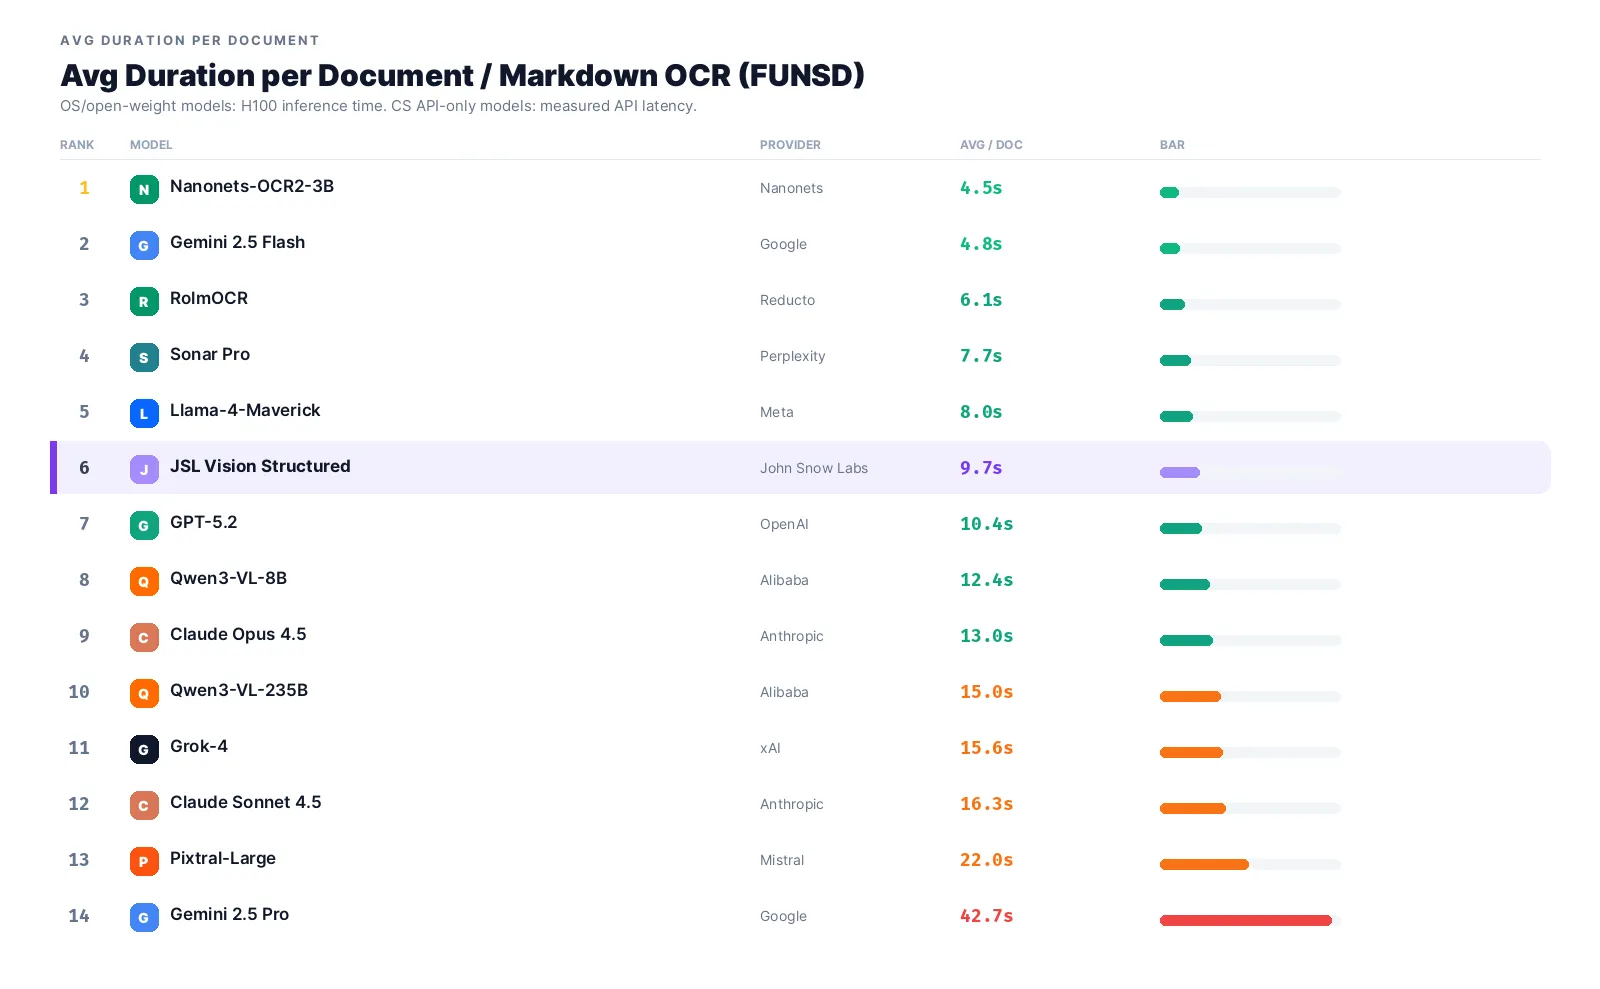Click the Sonar Pro model name
Image resolution: width=1600 pixels, height=989 pixels.
(x=210, y=354)
